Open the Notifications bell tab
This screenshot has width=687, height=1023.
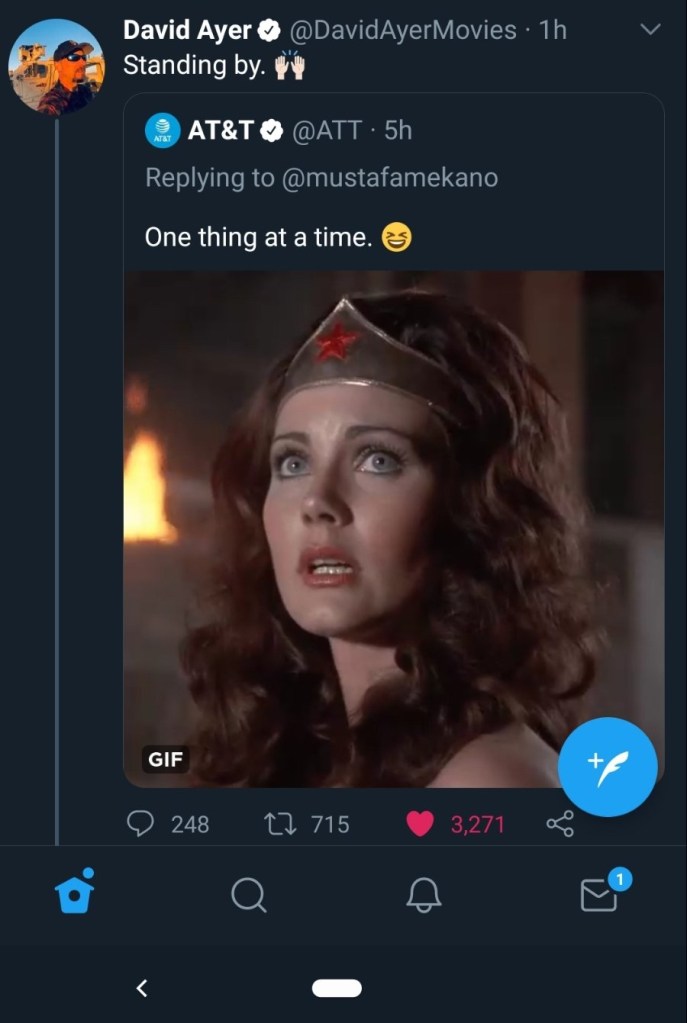point(423,895)
